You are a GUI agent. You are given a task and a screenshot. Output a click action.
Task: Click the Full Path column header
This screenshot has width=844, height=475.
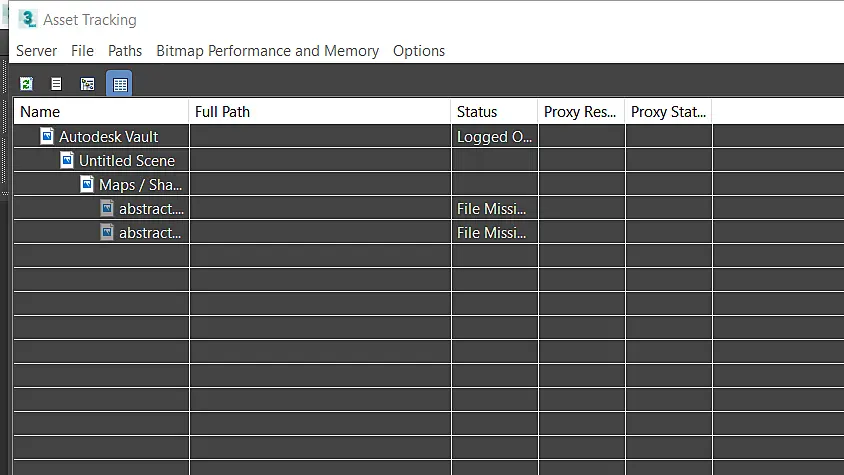point(320,111)
